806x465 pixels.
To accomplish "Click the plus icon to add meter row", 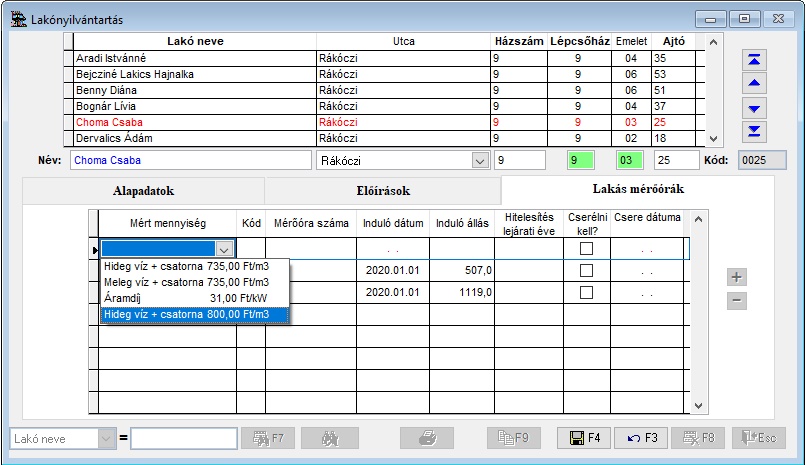I will click(x=737, y=277).
